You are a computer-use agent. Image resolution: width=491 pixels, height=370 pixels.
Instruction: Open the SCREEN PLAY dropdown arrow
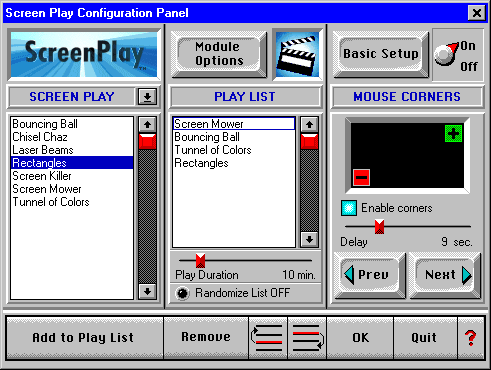click(147, 97)
